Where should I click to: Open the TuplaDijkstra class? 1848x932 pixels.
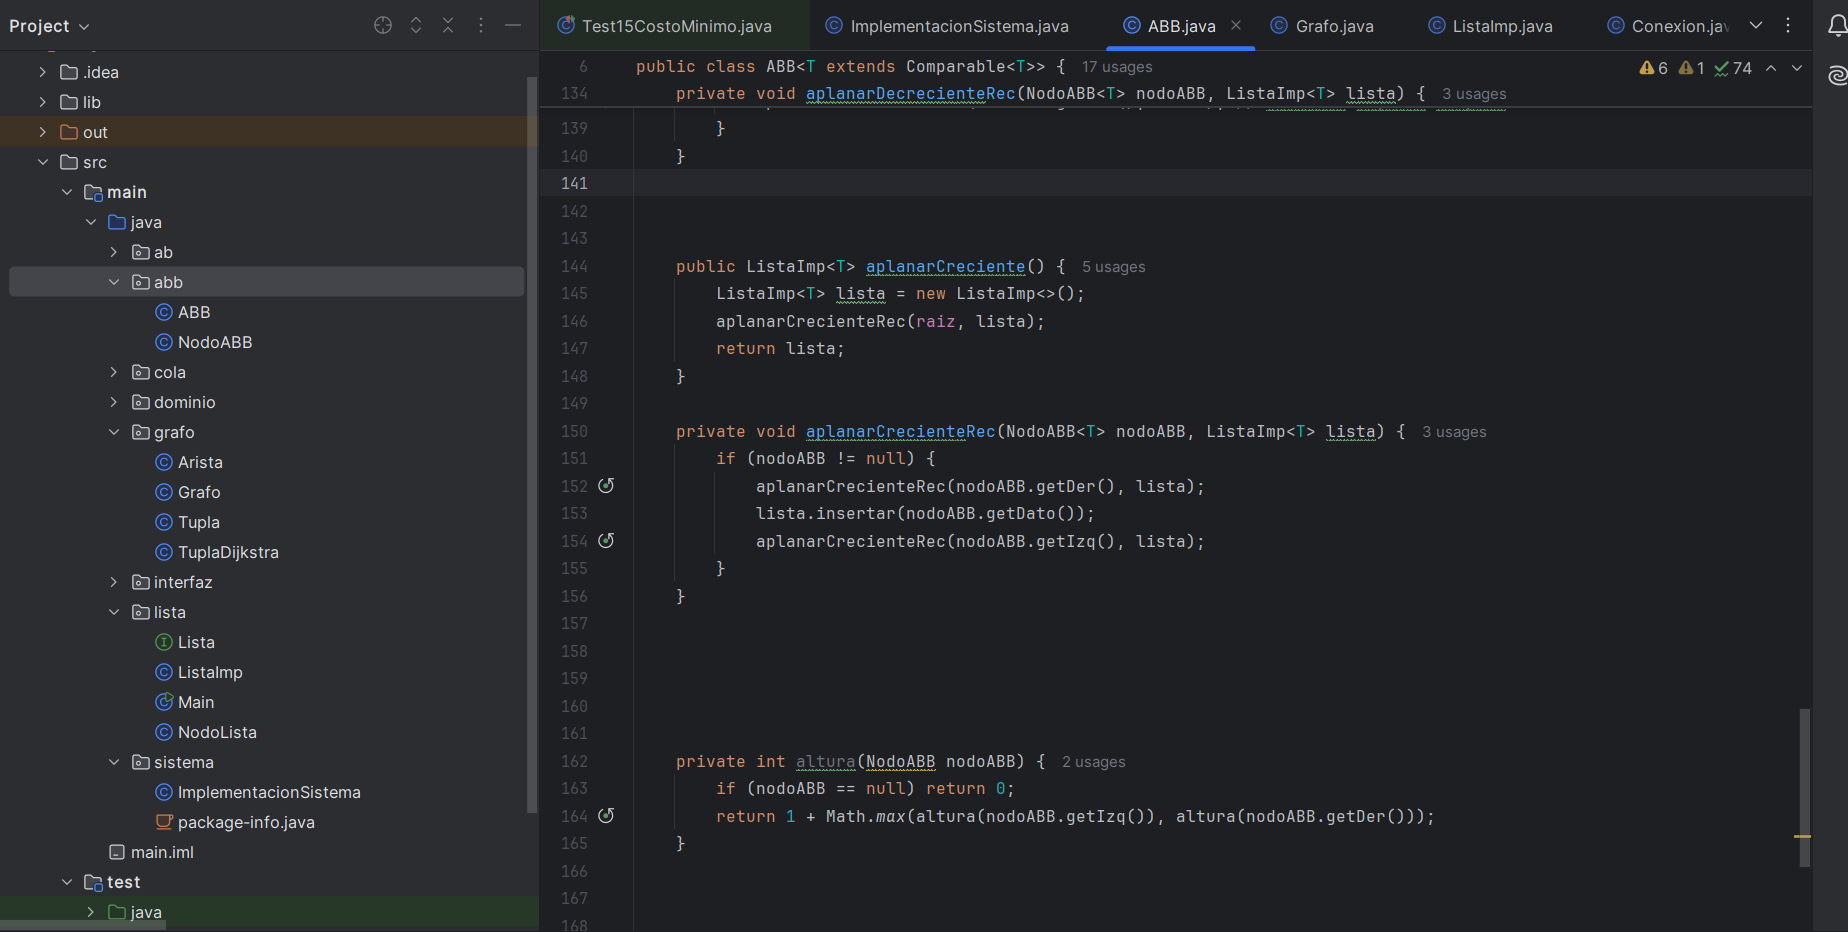[x=217, y=552]
